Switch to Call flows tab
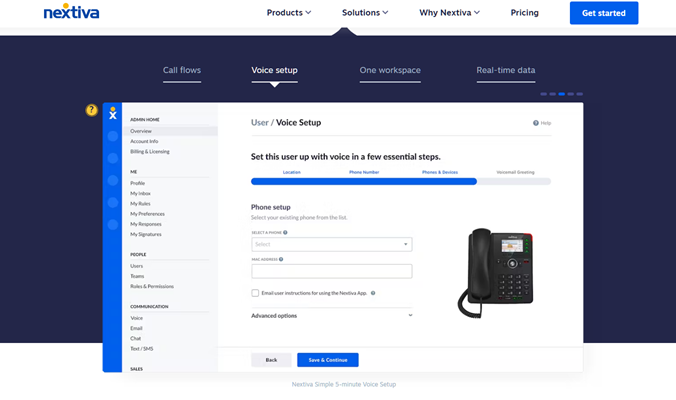 (x=182, y=70)
